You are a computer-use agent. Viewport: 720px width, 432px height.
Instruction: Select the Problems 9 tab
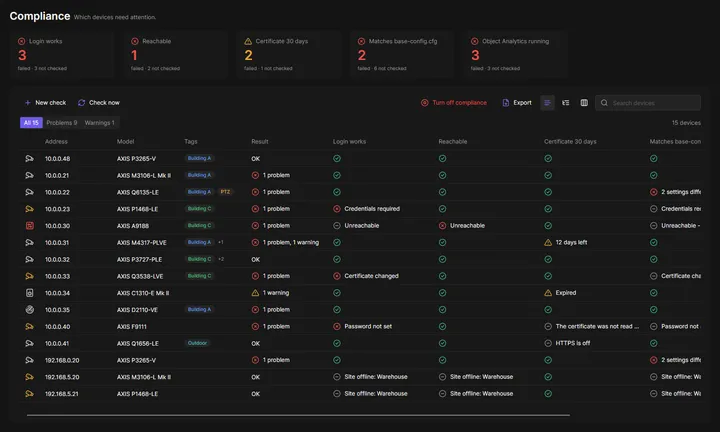(62, 123)
